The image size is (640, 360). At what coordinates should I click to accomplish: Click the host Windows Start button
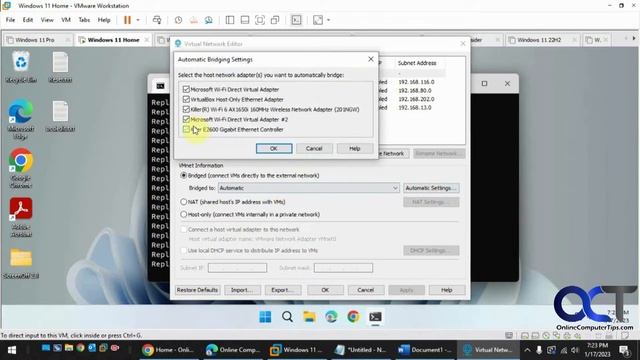12,350
